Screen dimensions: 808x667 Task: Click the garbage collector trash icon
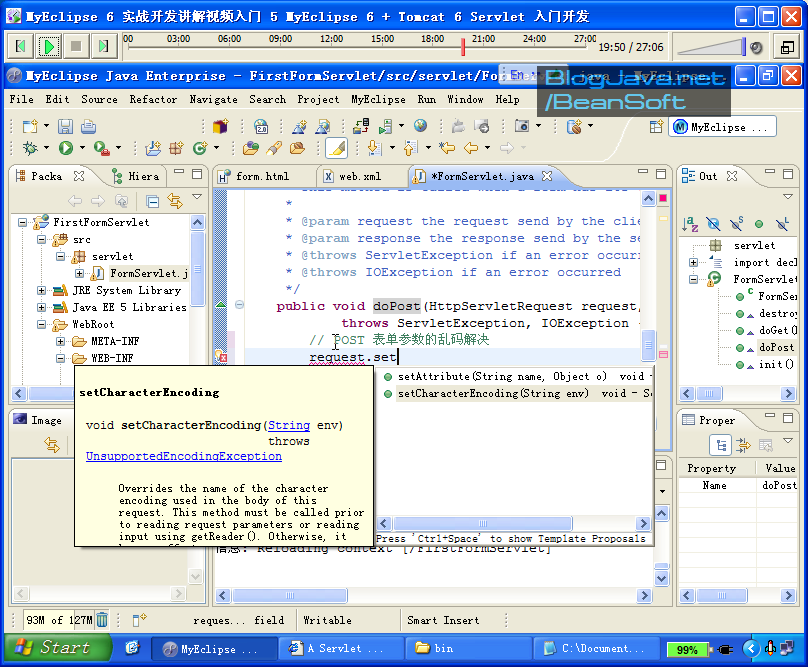[x=102, y=619]
